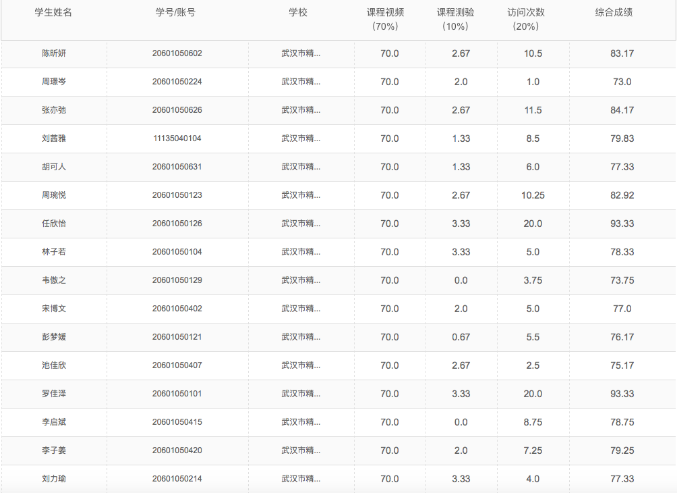This screenshot has height=493, width=677.
Task: Select student ID 20601050214
Action: click(x=177, y=479)
